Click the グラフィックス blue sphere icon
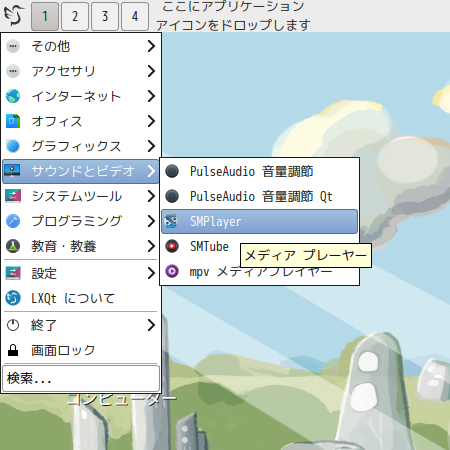 point(13,146)
